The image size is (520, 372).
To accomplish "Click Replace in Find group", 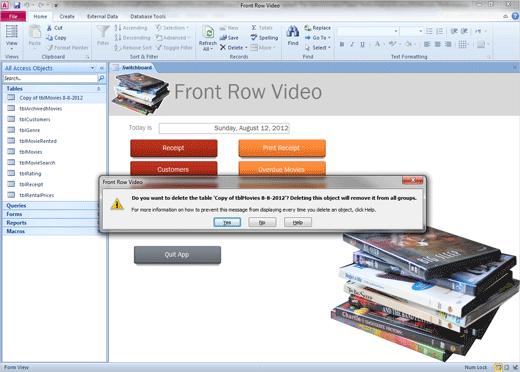I will coord(318,28).
